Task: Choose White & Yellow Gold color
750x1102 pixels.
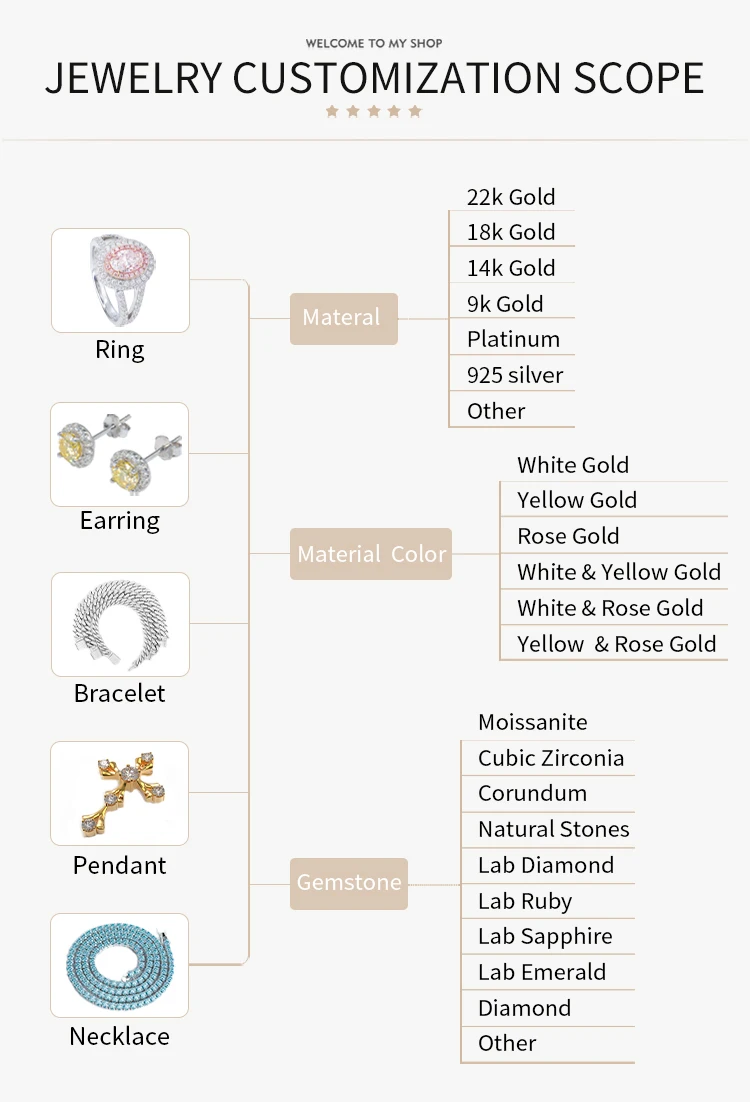Action: (619, 571)
